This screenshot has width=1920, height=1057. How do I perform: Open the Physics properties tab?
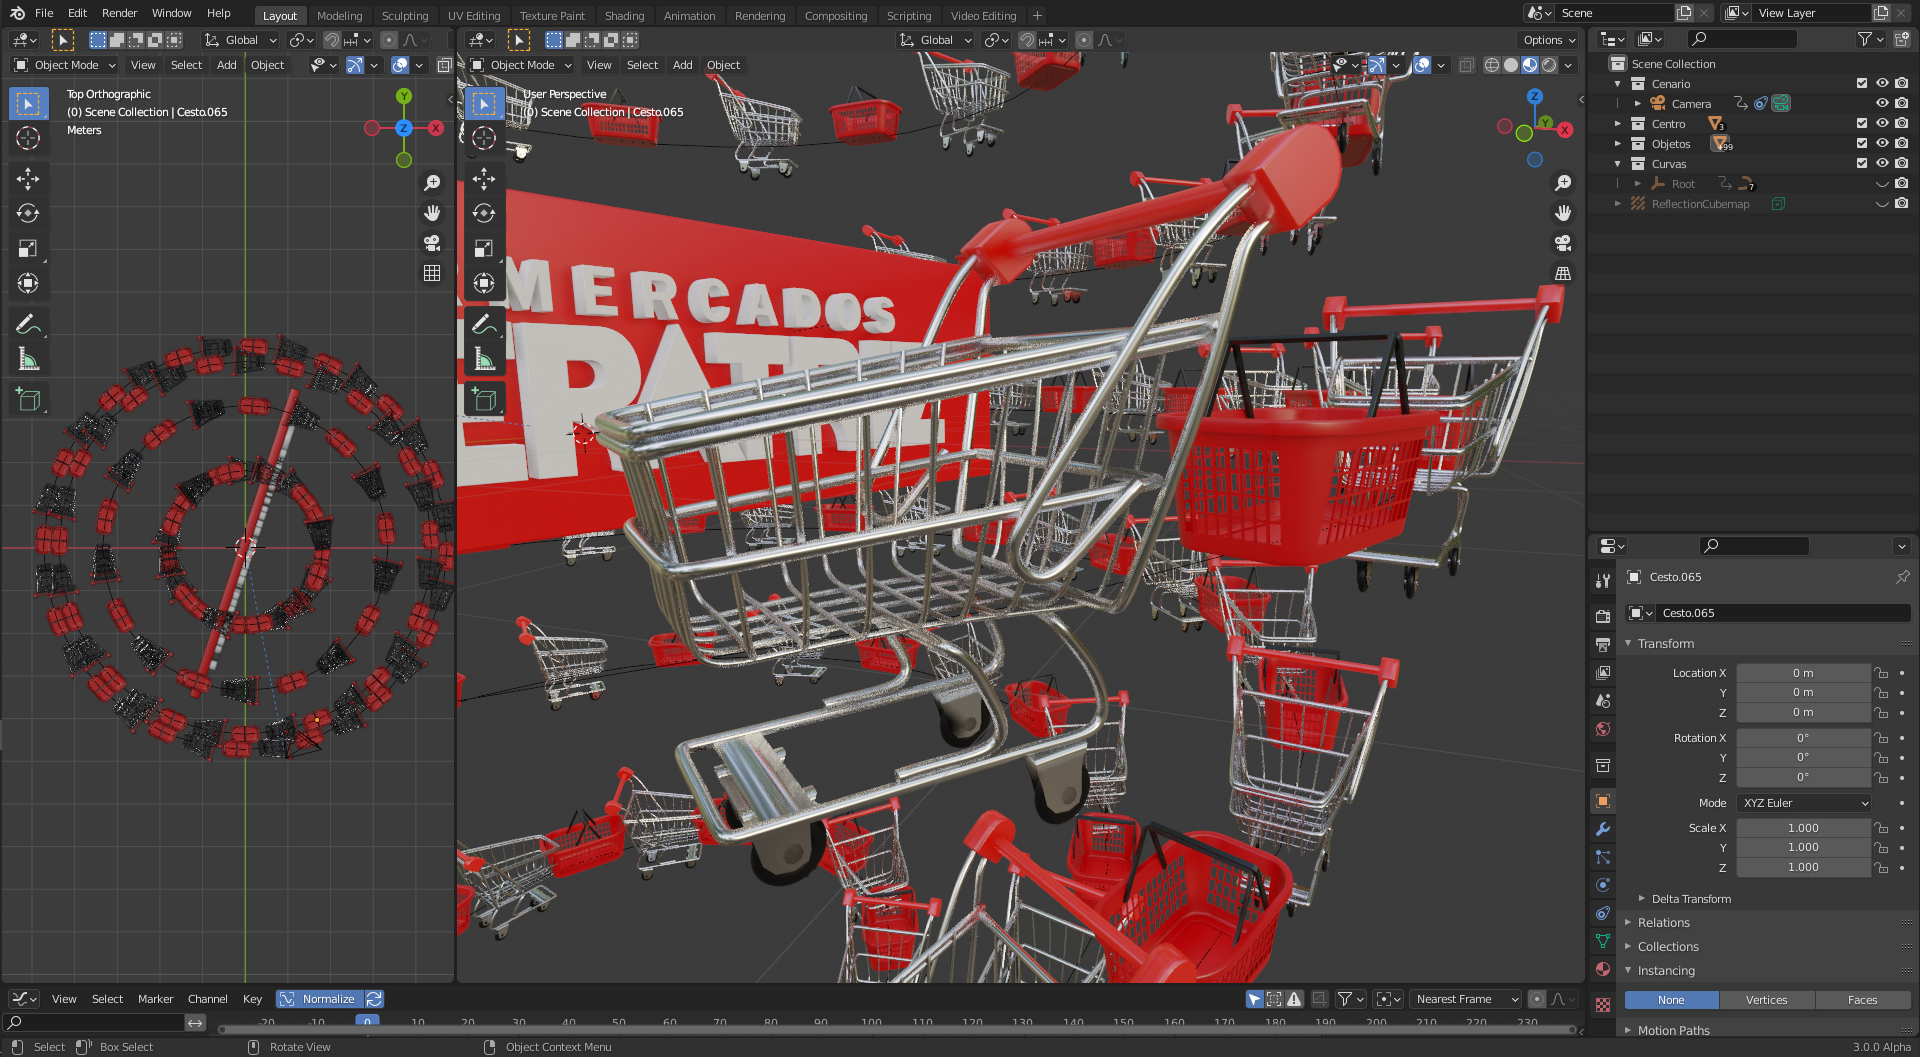click(x=1603, y=885)
